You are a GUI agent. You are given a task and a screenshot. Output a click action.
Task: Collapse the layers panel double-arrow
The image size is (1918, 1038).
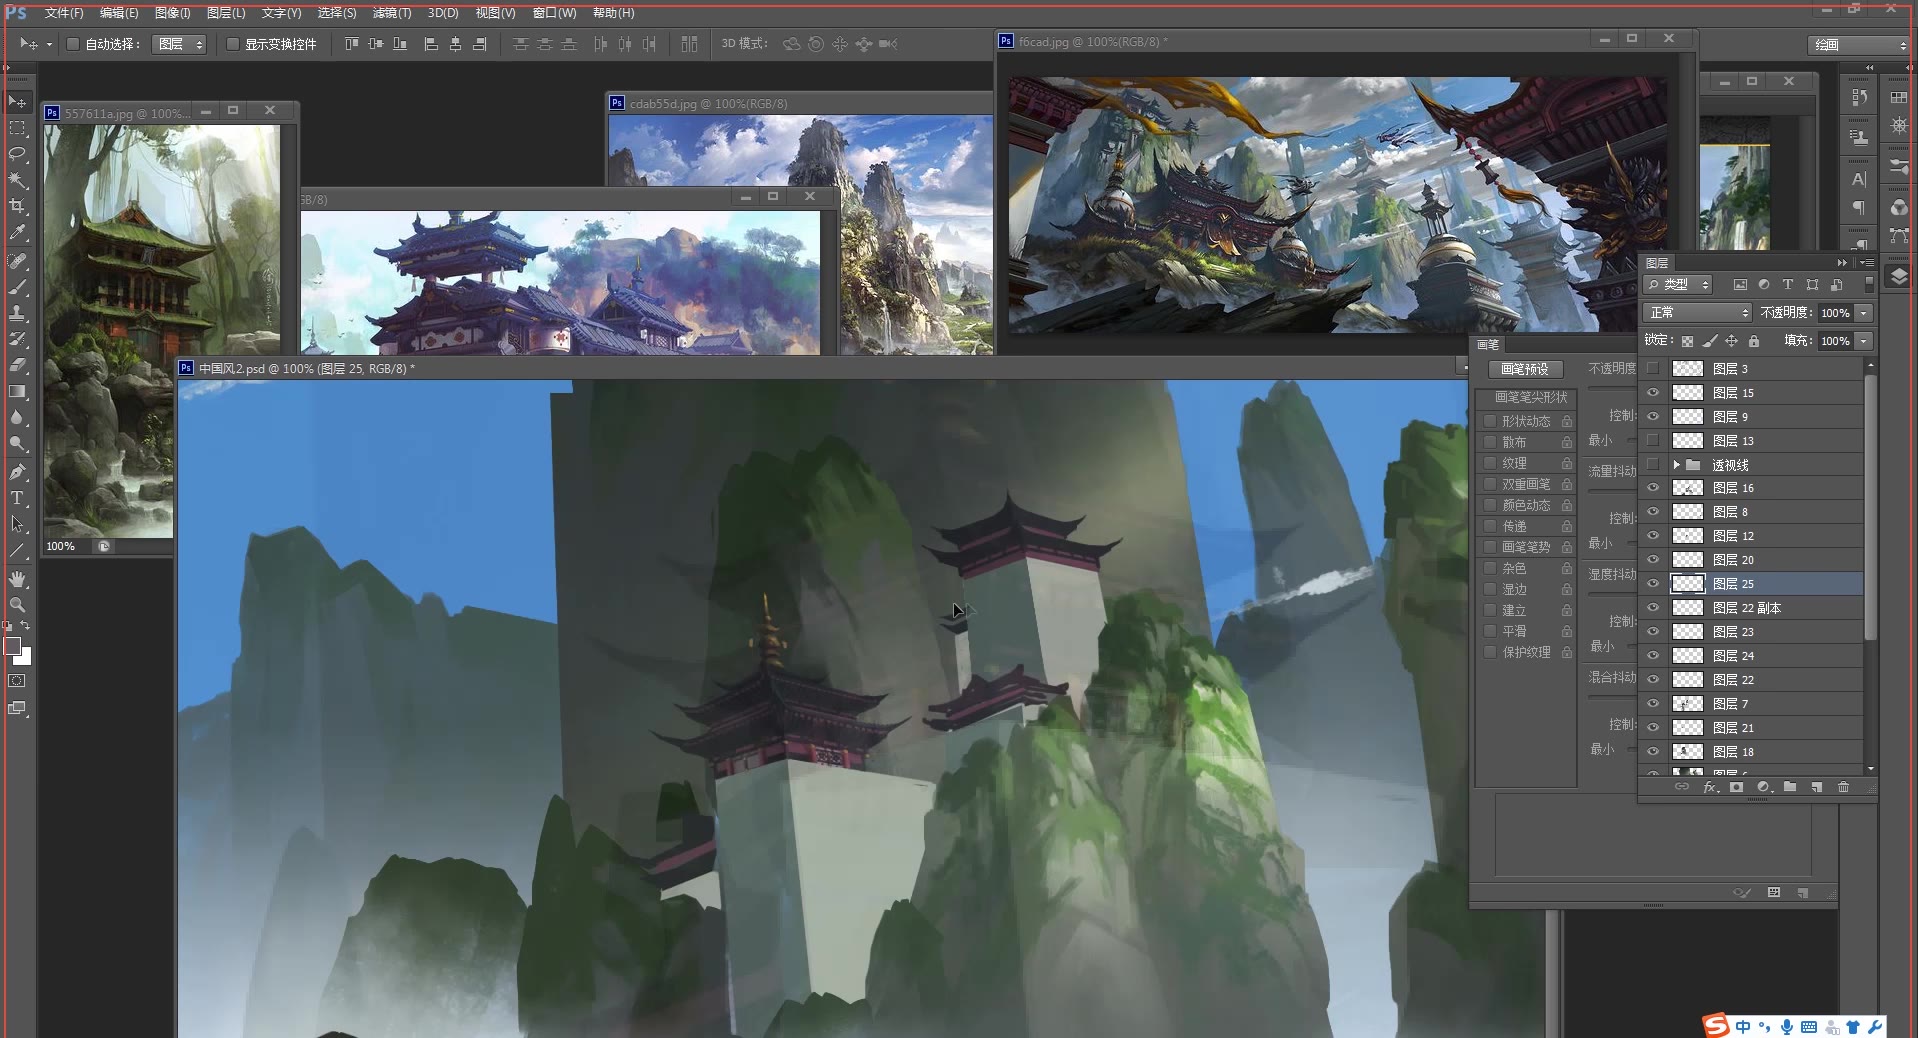(x=1842, y=262)
